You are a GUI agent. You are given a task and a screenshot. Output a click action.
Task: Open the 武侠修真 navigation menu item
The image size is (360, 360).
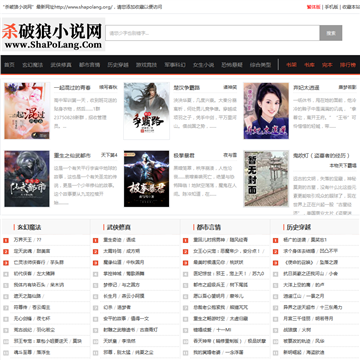[x=61, y=65]
